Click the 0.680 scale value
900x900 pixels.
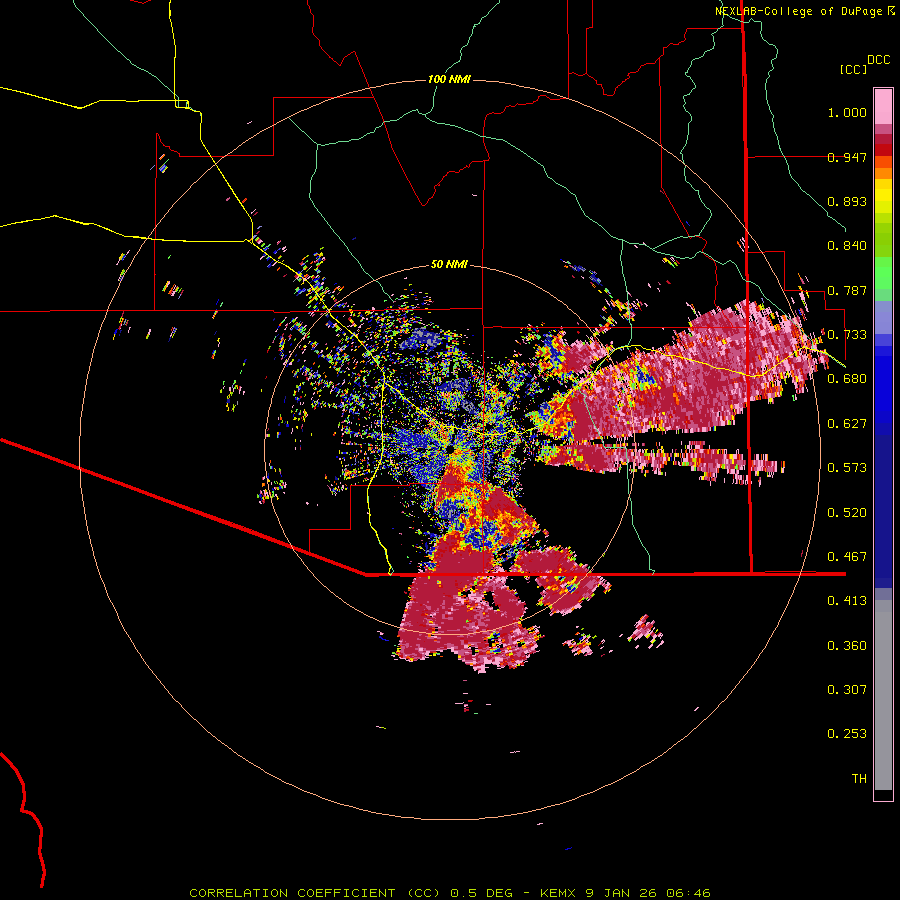pos(847,379)
